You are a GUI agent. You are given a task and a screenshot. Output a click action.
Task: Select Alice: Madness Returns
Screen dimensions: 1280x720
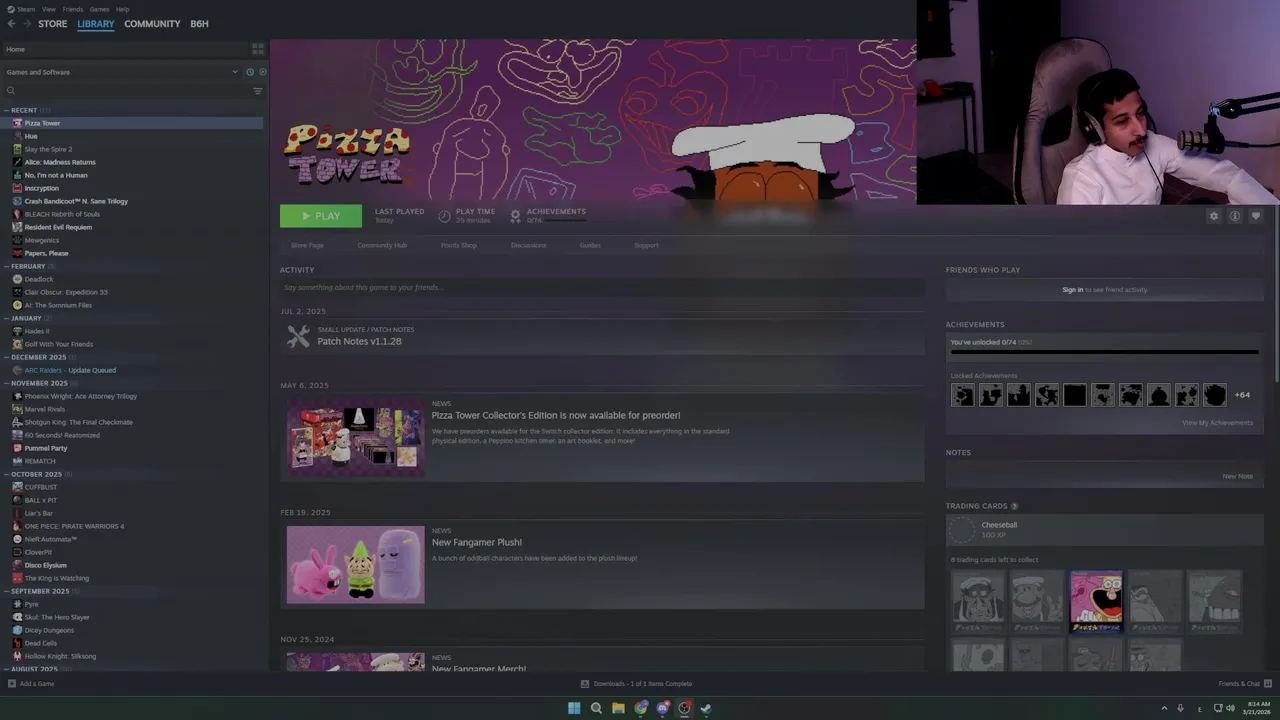[x=60, y=162]
